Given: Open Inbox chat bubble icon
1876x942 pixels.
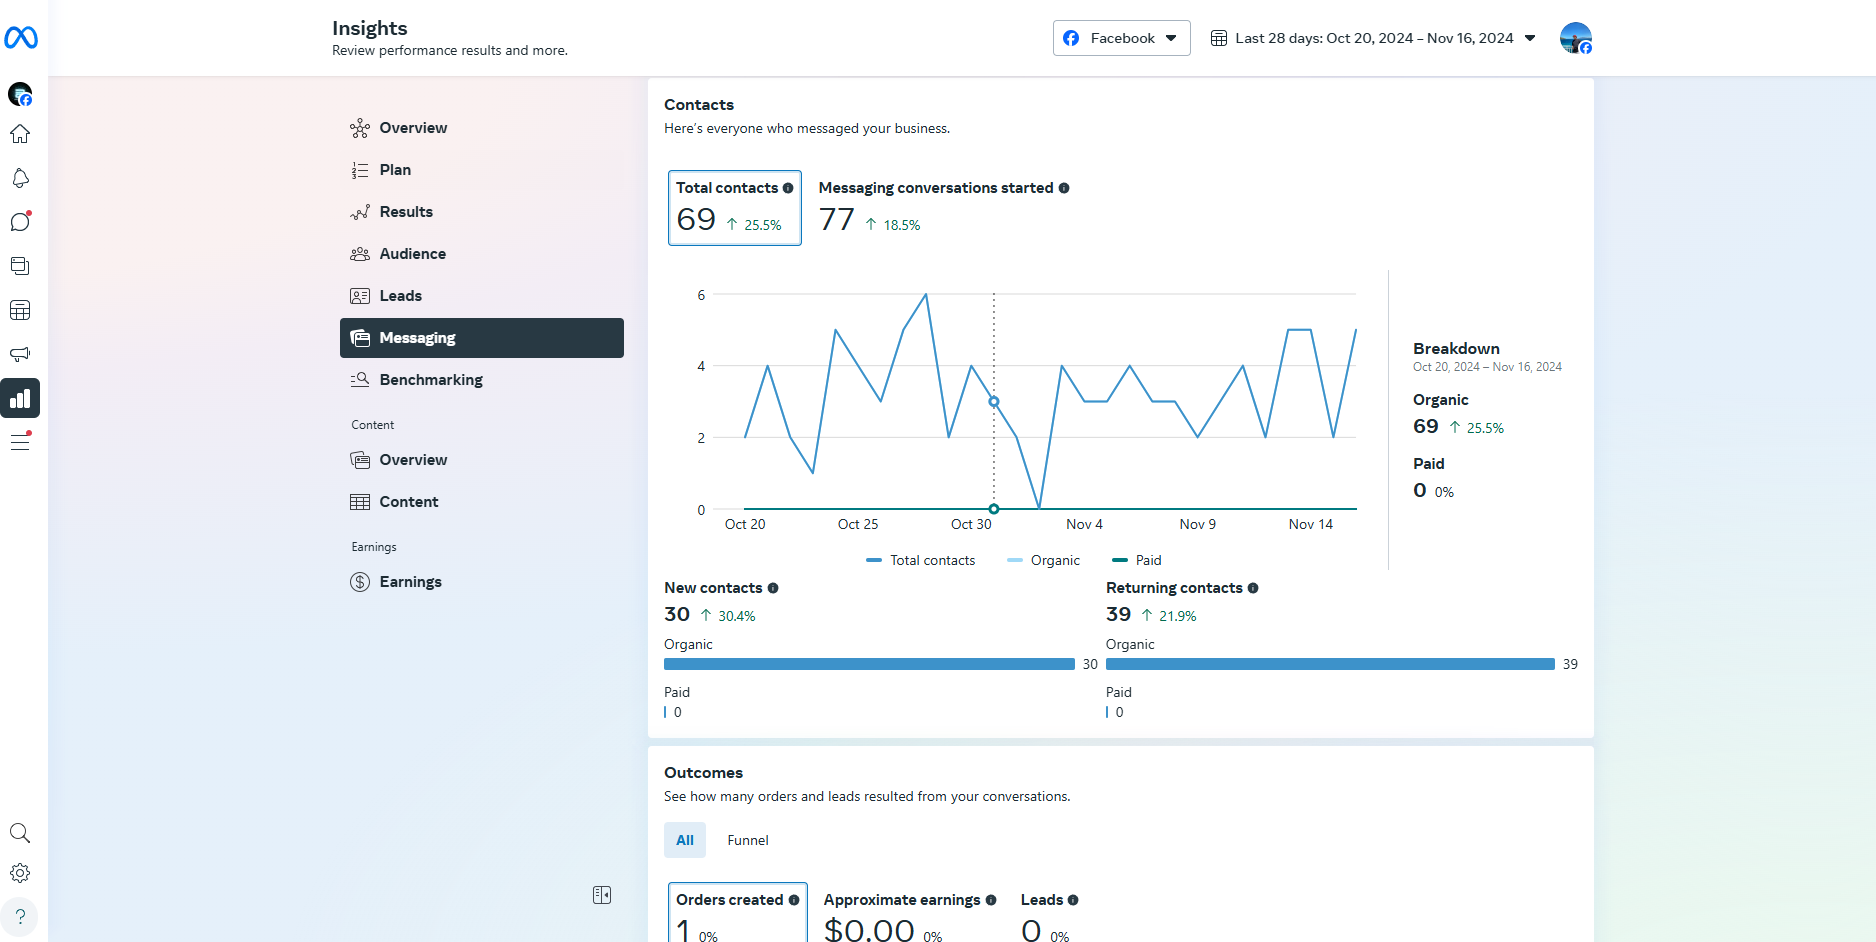Looking at the screenshot, I should pyautogui.click(x=20, y=222).
